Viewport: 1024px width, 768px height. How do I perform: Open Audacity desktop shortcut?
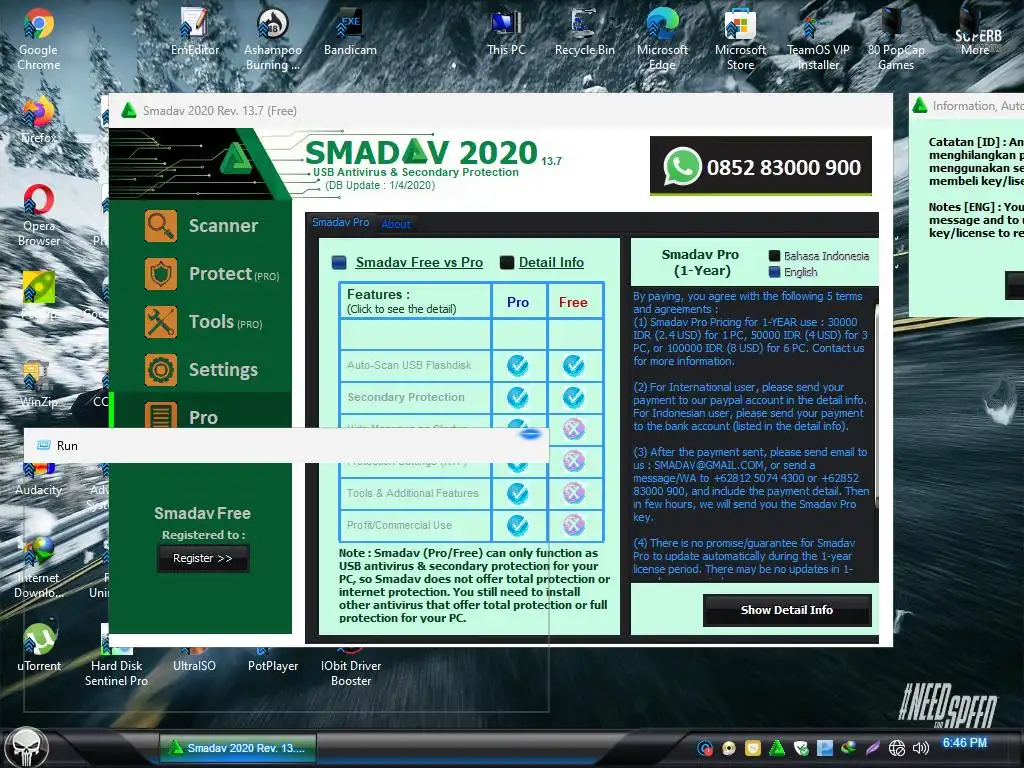pos(39,478)
